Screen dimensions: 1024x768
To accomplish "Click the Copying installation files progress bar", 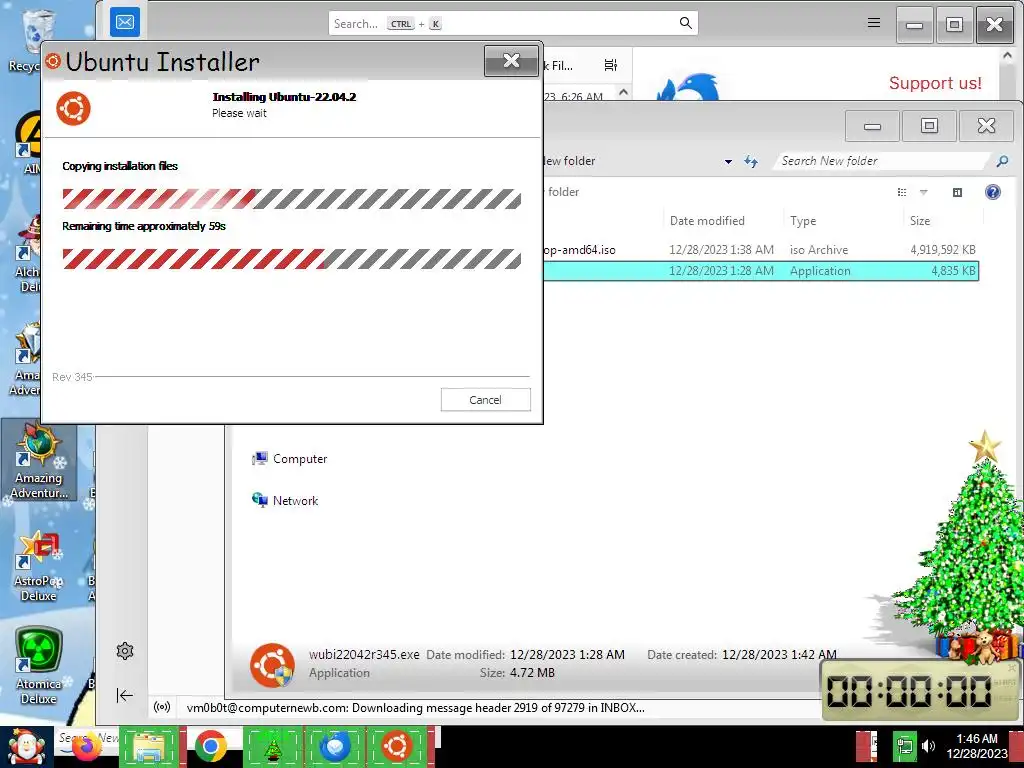I will (x=292, y=199).
